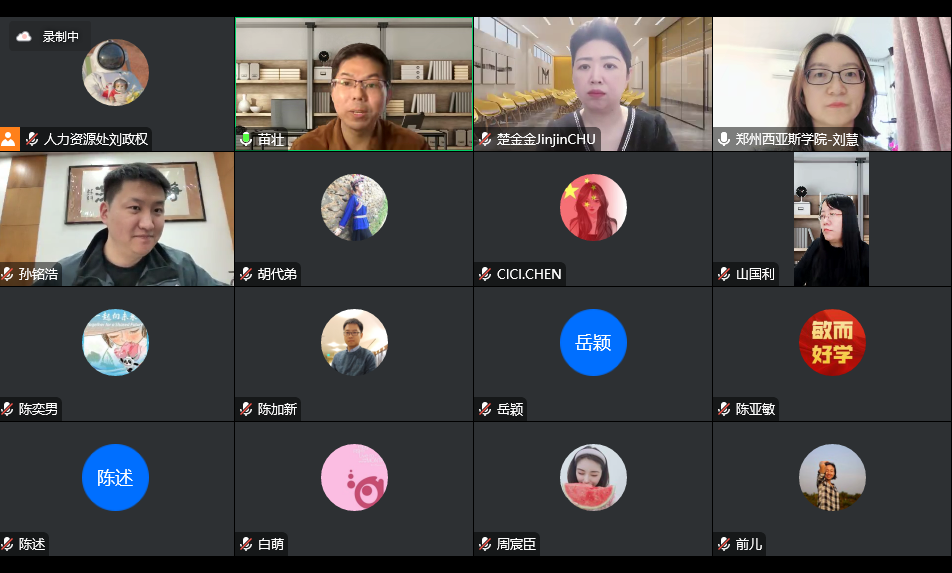Click the watermelon avatar of 周宸臣
952x573 pixels.
(x=593, y=477)
